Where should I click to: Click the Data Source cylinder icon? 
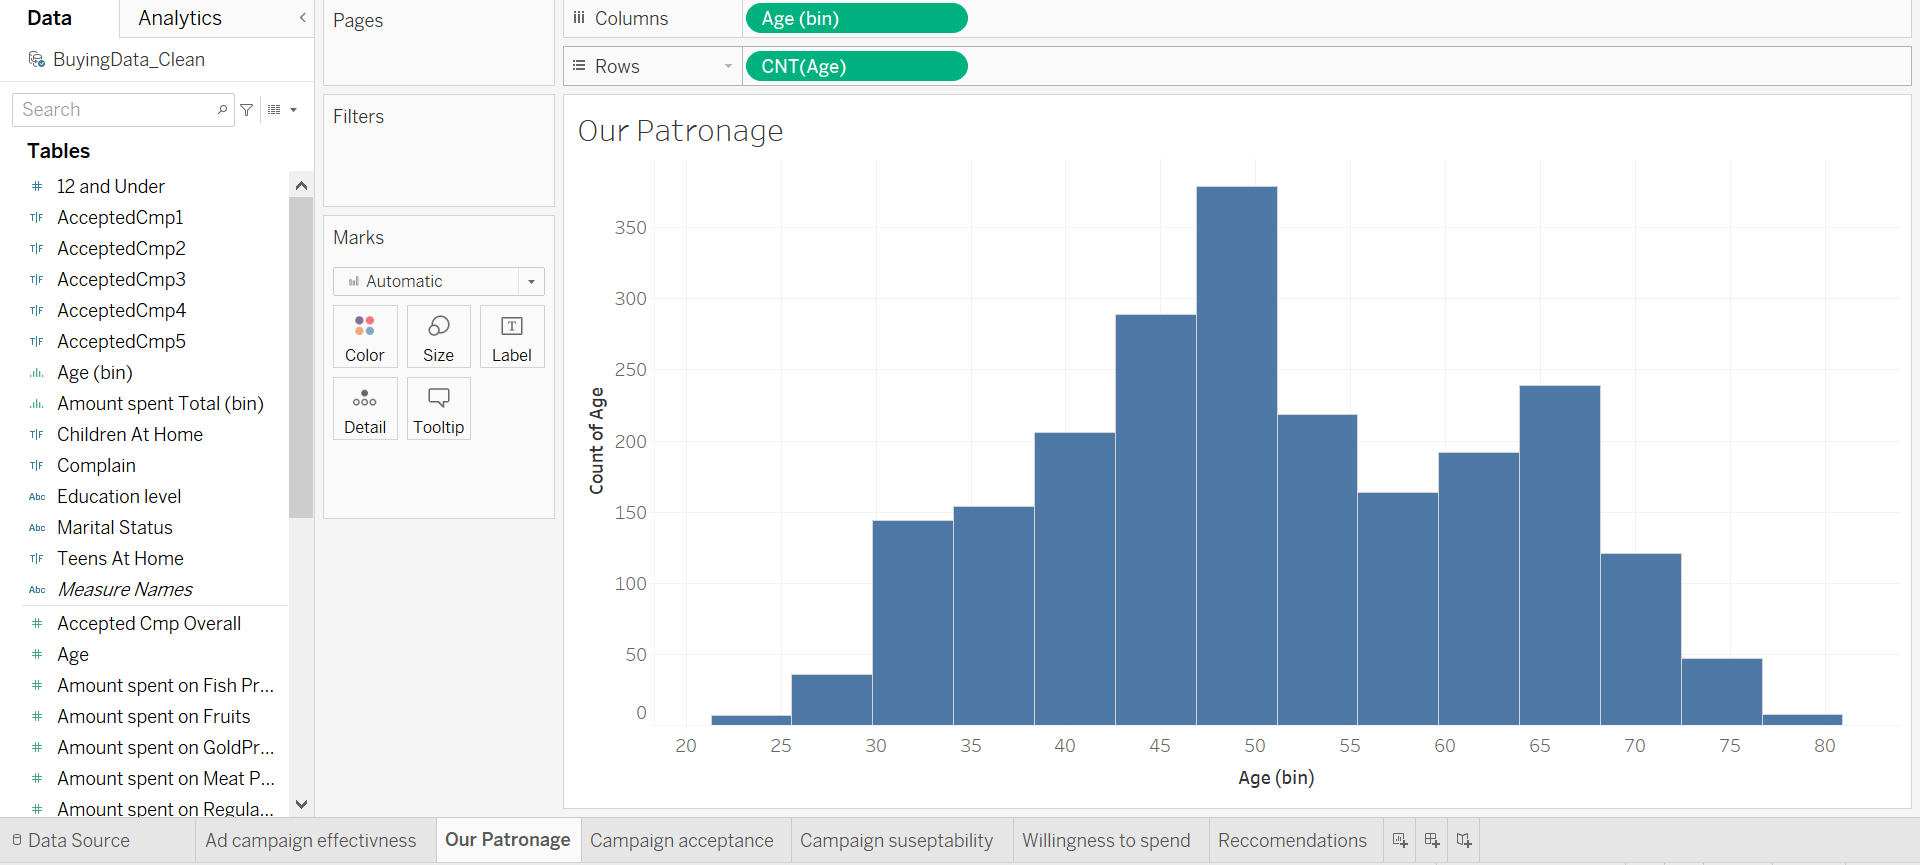pos(17,840)
